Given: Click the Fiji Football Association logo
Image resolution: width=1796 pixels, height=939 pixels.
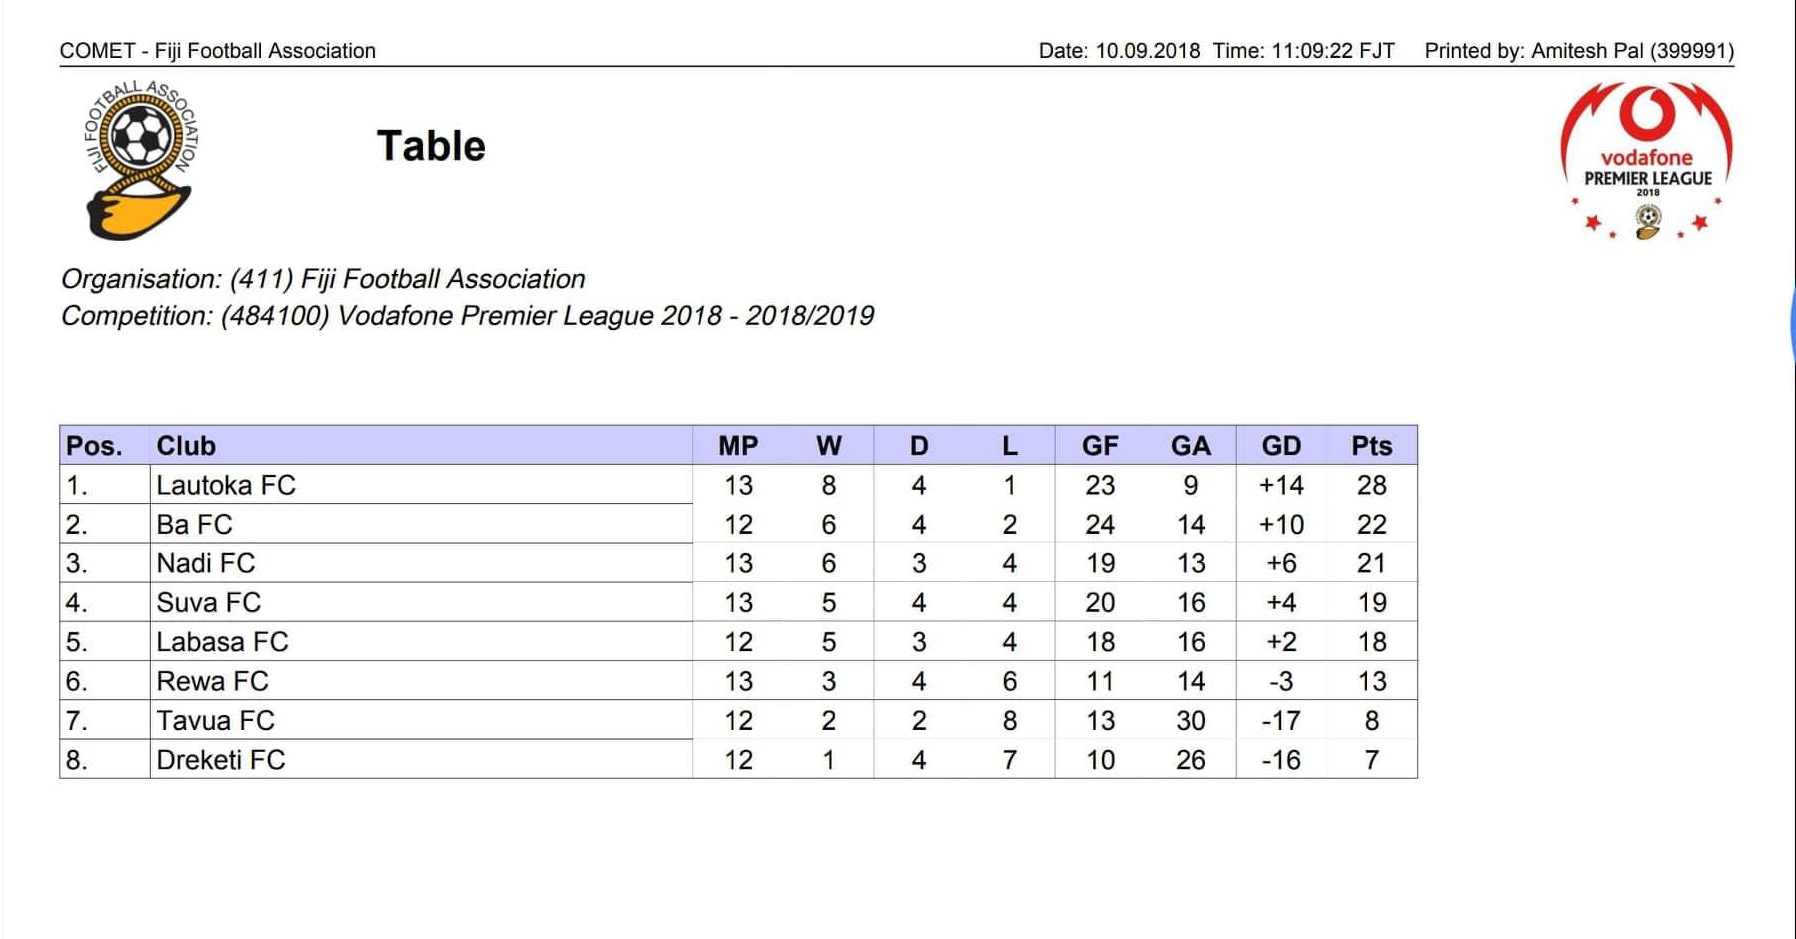Looking at the screenshot, I should click(140, 160).
